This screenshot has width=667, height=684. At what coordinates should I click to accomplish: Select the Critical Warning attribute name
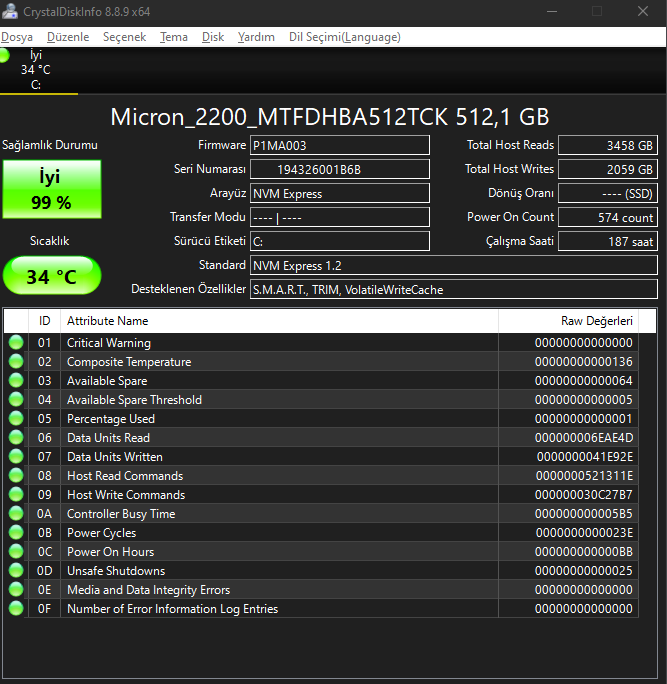point(109,343)
